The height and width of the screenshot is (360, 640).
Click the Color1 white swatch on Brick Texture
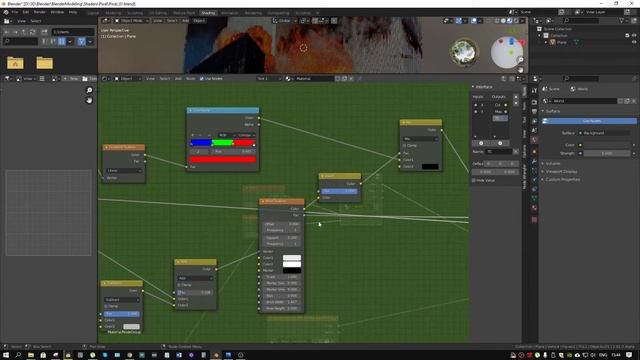[x=291, y=258]
